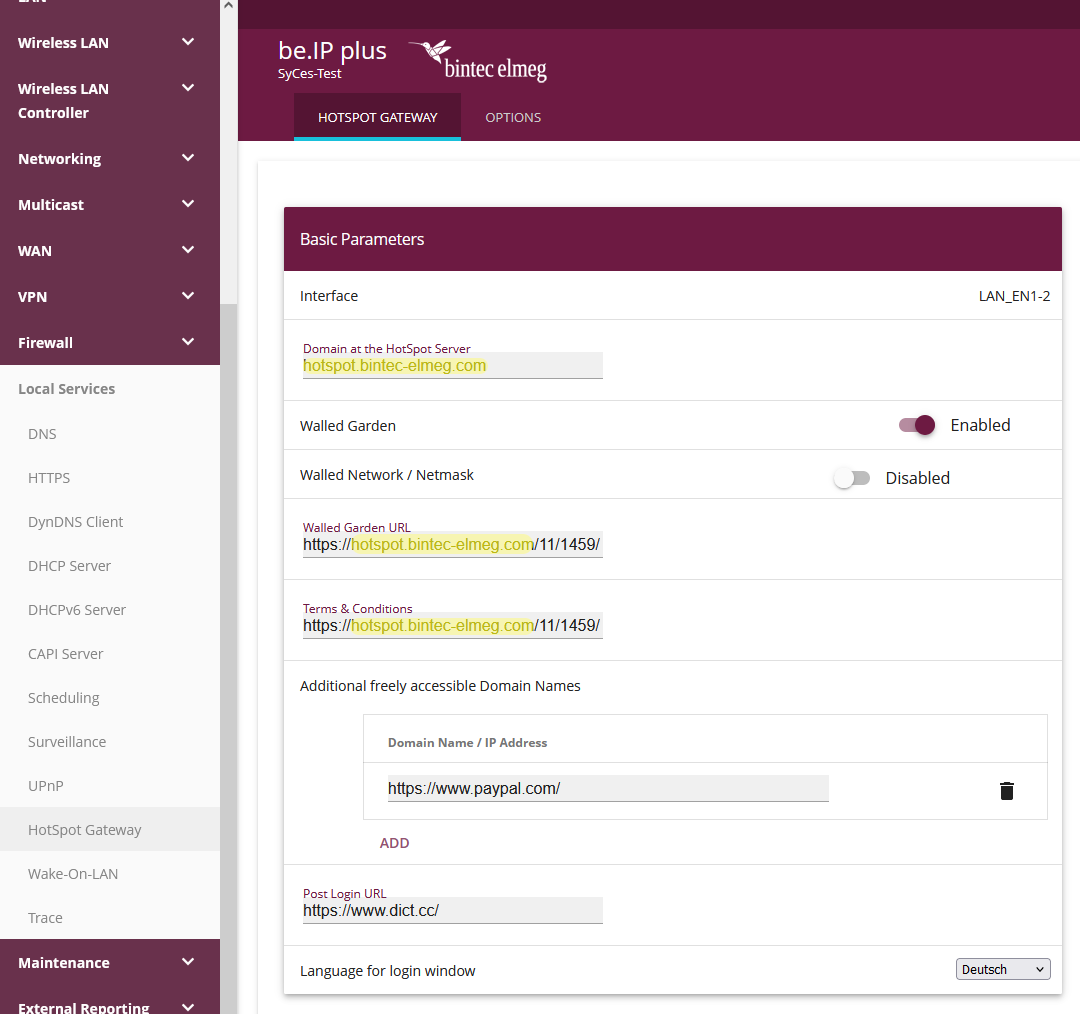Open Wake-On-LAN in Local Services

tap(73, 874)
